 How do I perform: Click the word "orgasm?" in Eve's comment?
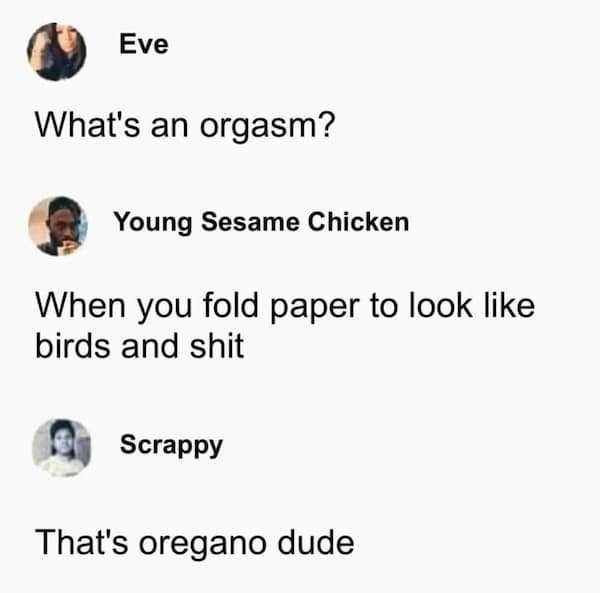pyautogui.click(x=267, y=126)
